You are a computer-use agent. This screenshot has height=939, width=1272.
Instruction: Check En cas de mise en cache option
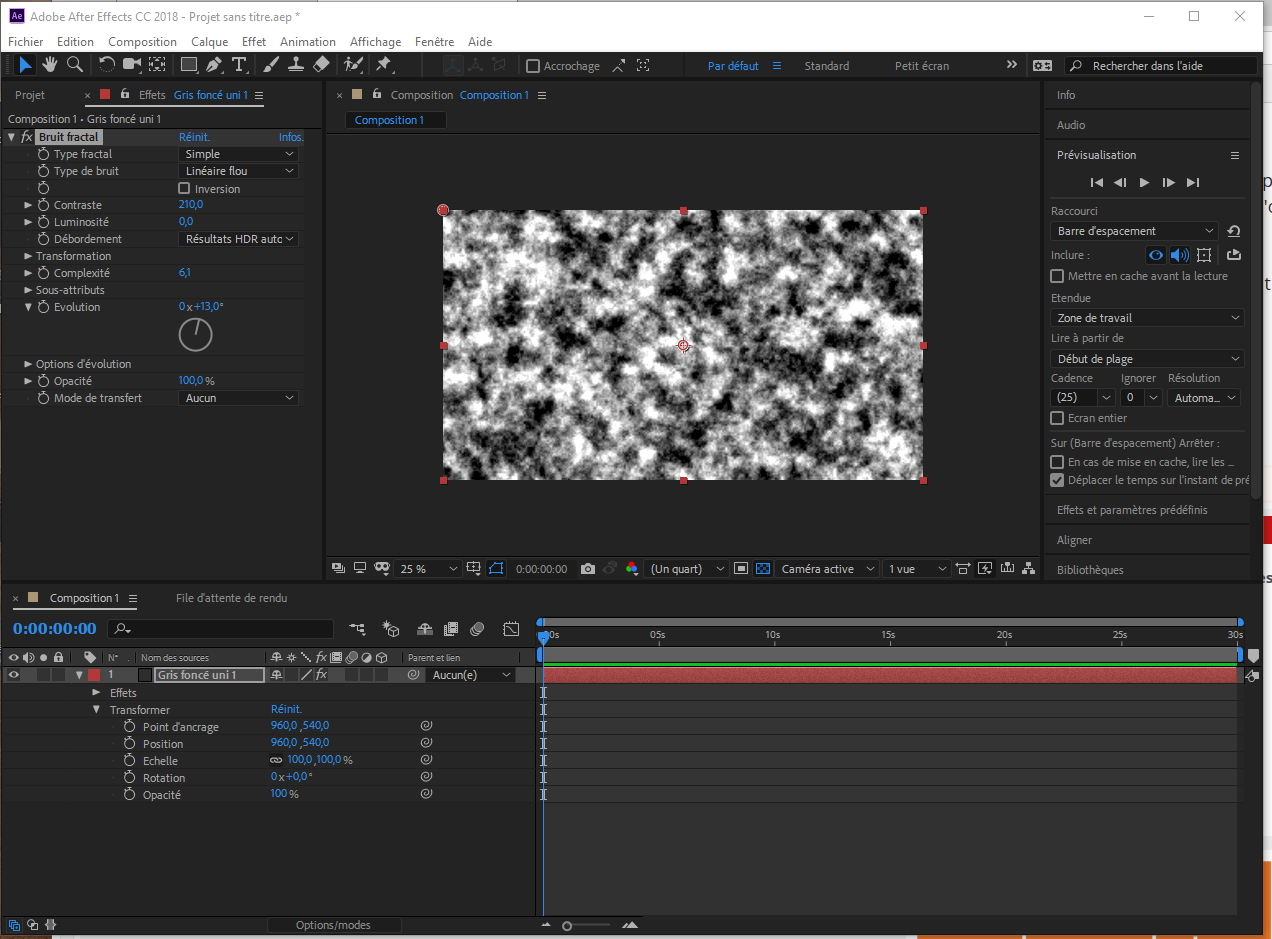coord(1057,462)
